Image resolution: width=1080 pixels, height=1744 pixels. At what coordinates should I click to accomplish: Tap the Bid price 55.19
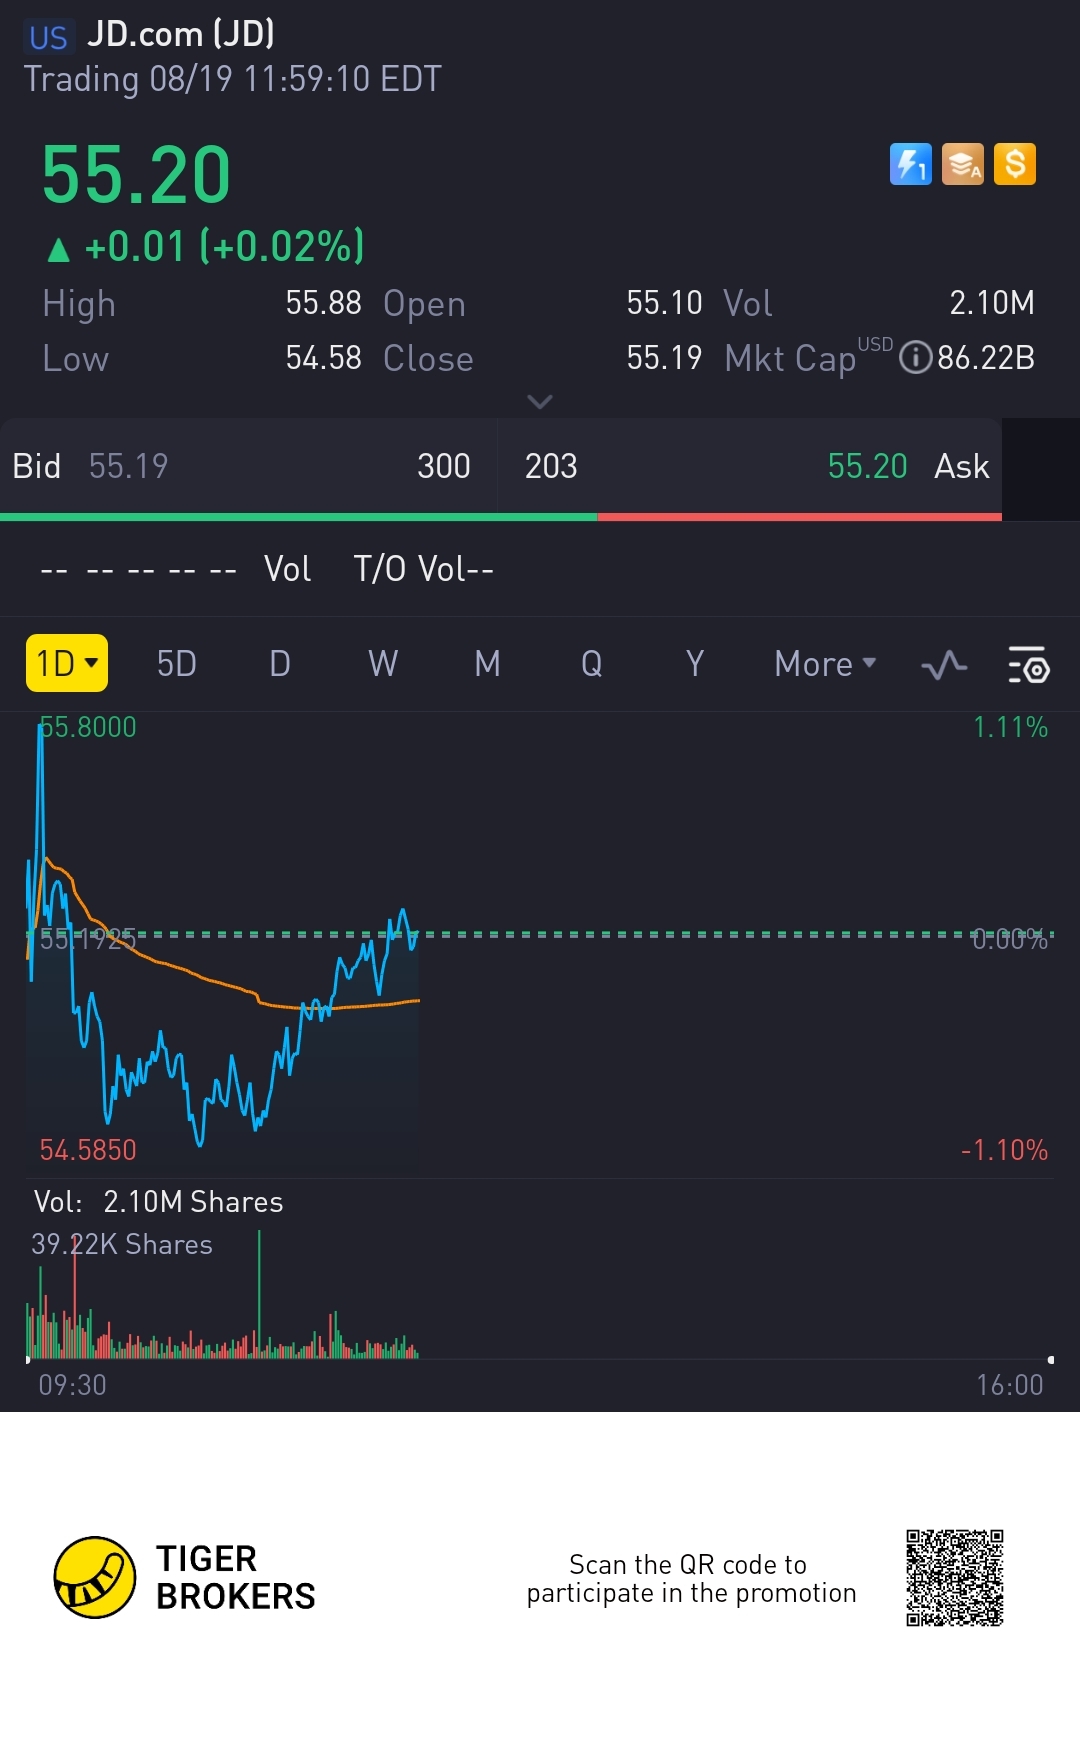(x=129, y=466)
